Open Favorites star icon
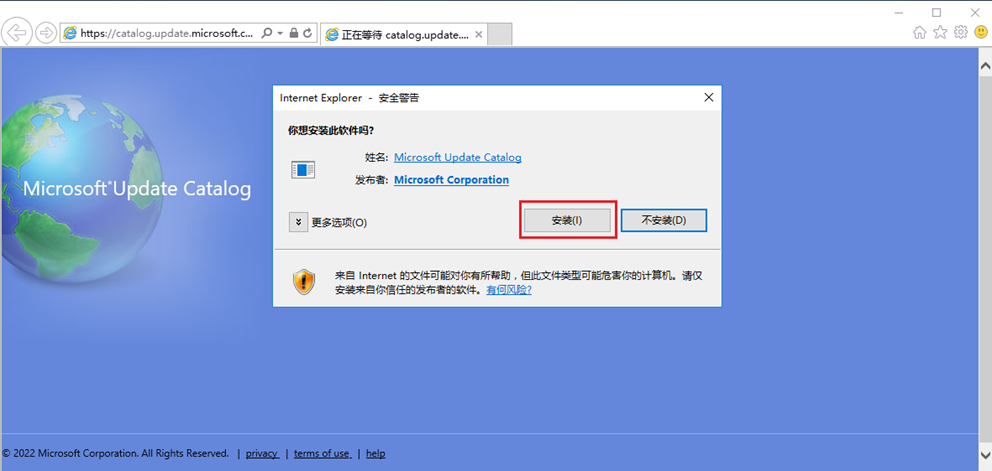992x471 pixels. pos(940,32)
